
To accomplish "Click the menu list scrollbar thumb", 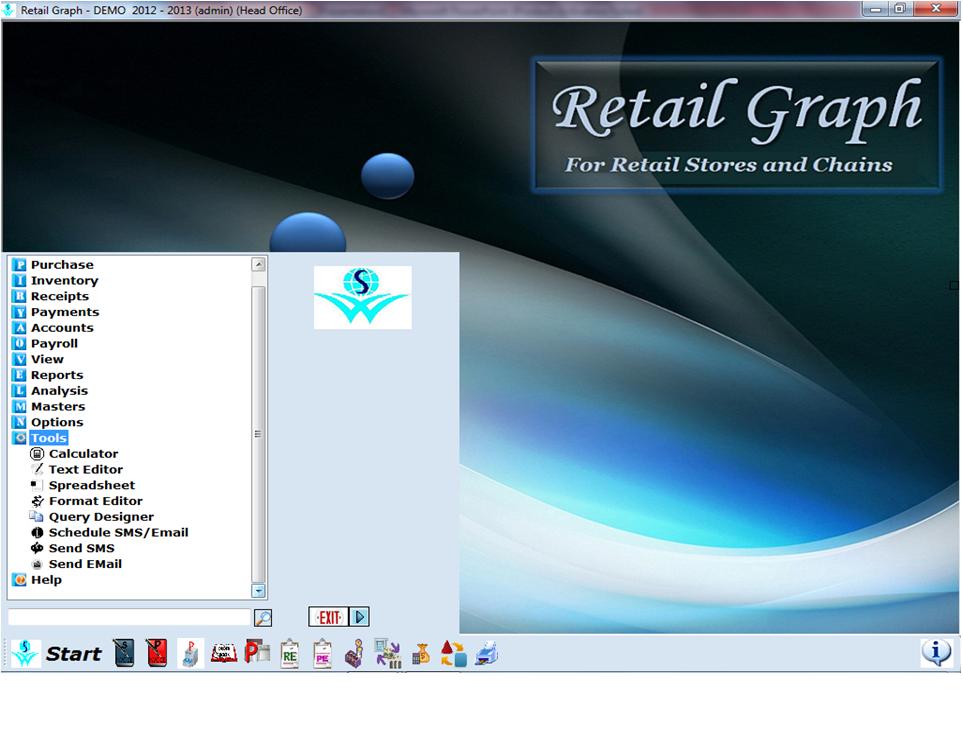I will 259,434.
